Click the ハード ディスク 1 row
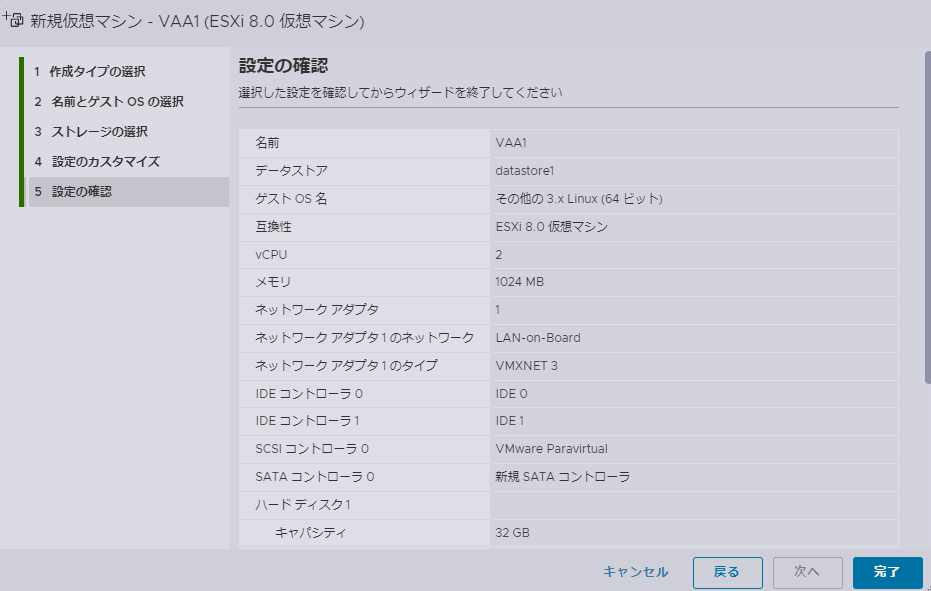This screenshot has height=591, width=931. click(568, 505)
